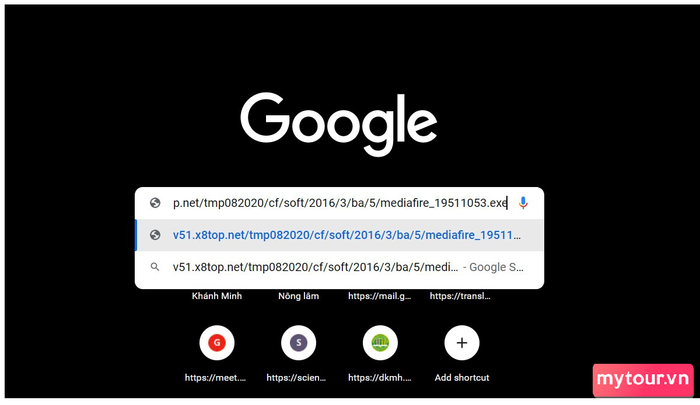Click the Add shortcut label
700x405 pixels.
pyautogui.click(x=462, y=378)
